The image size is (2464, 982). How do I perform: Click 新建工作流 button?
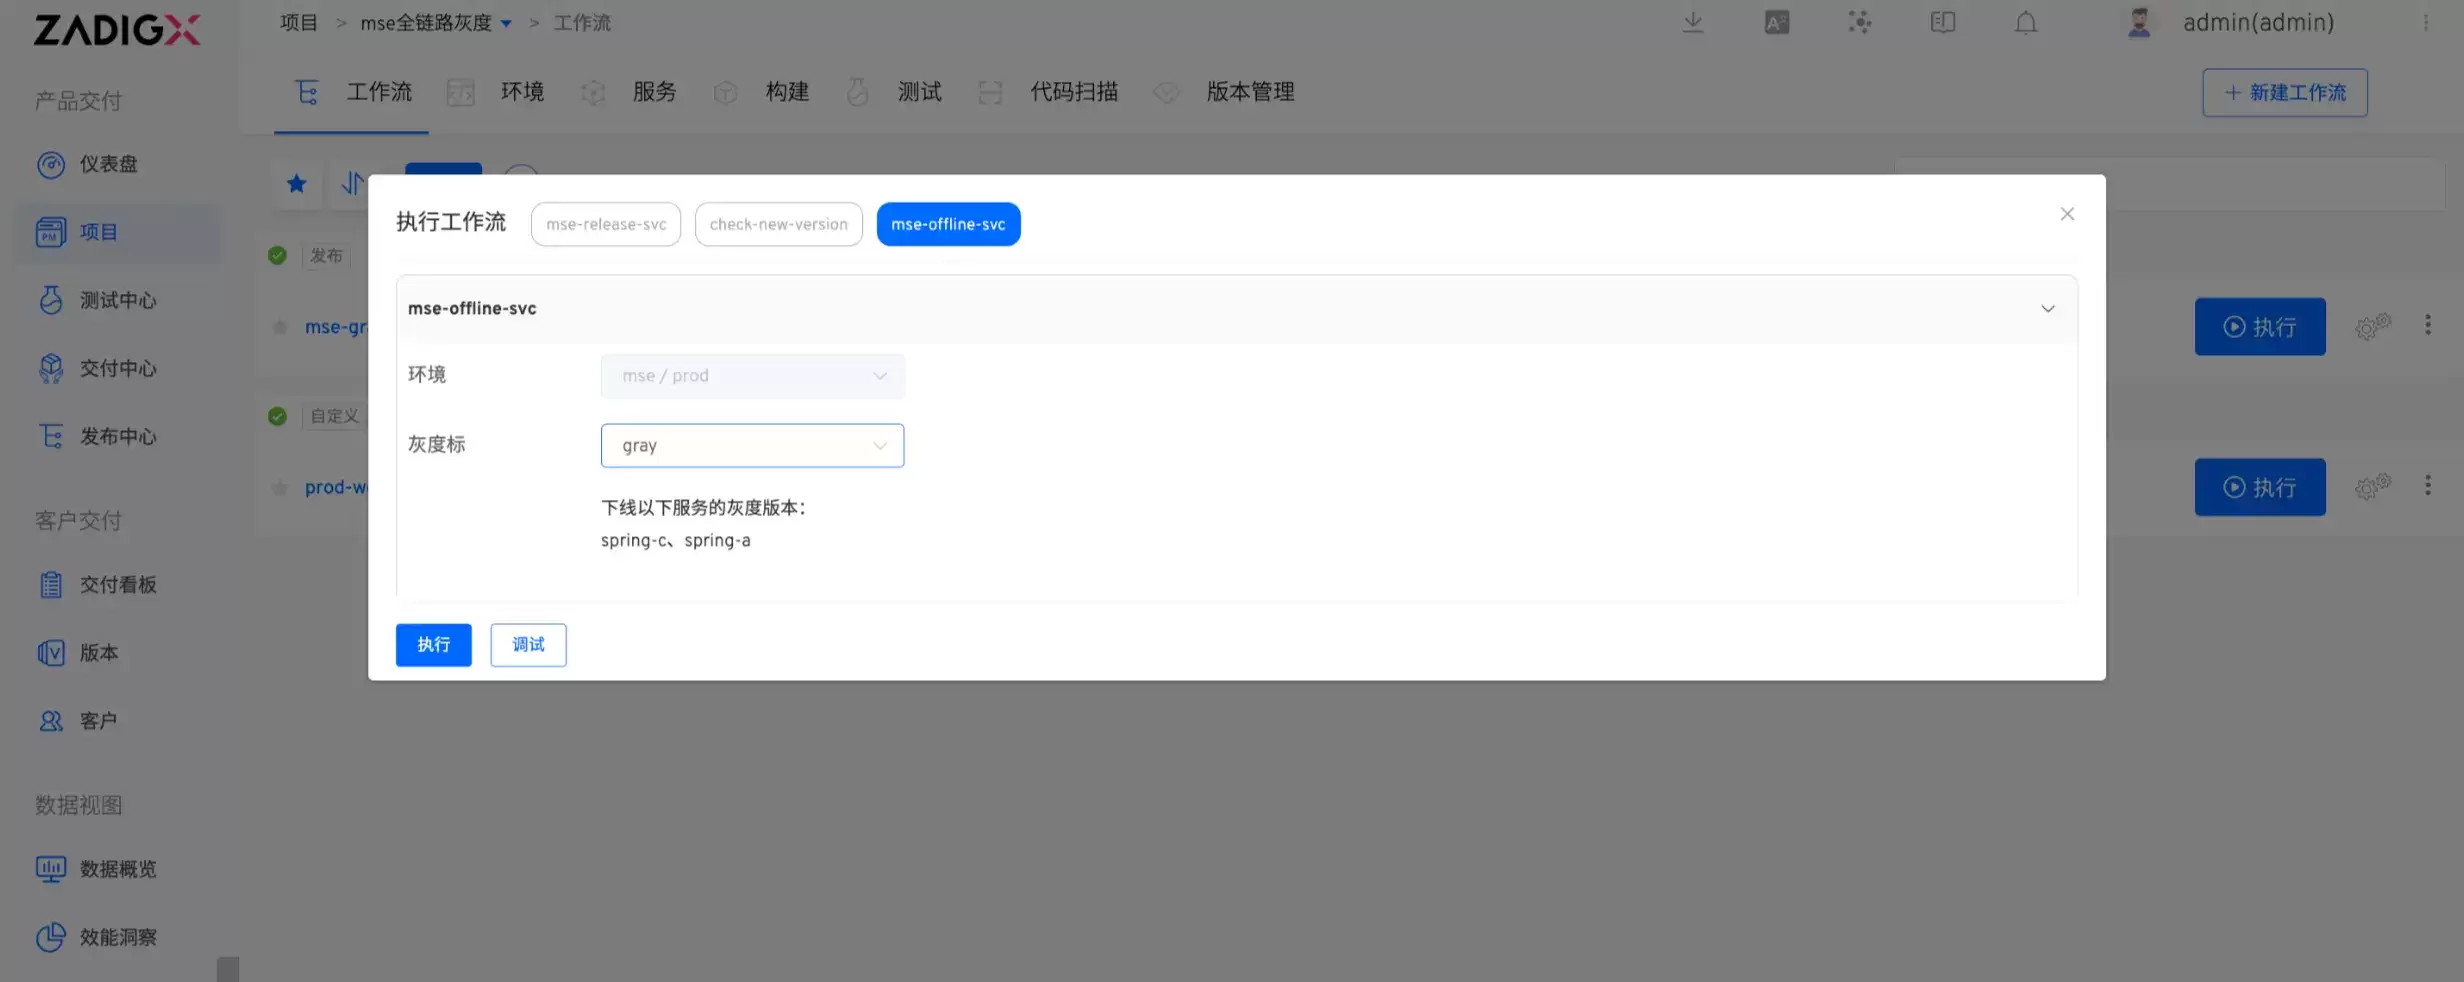coord(2284,92)
